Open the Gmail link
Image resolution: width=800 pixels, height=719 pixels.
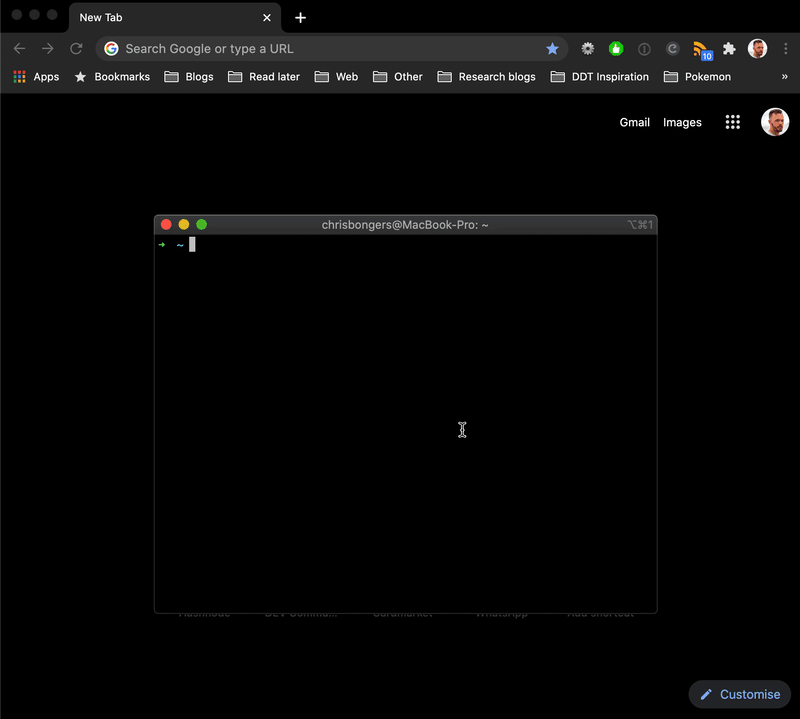pyautogui.click(x=635, y=121)
